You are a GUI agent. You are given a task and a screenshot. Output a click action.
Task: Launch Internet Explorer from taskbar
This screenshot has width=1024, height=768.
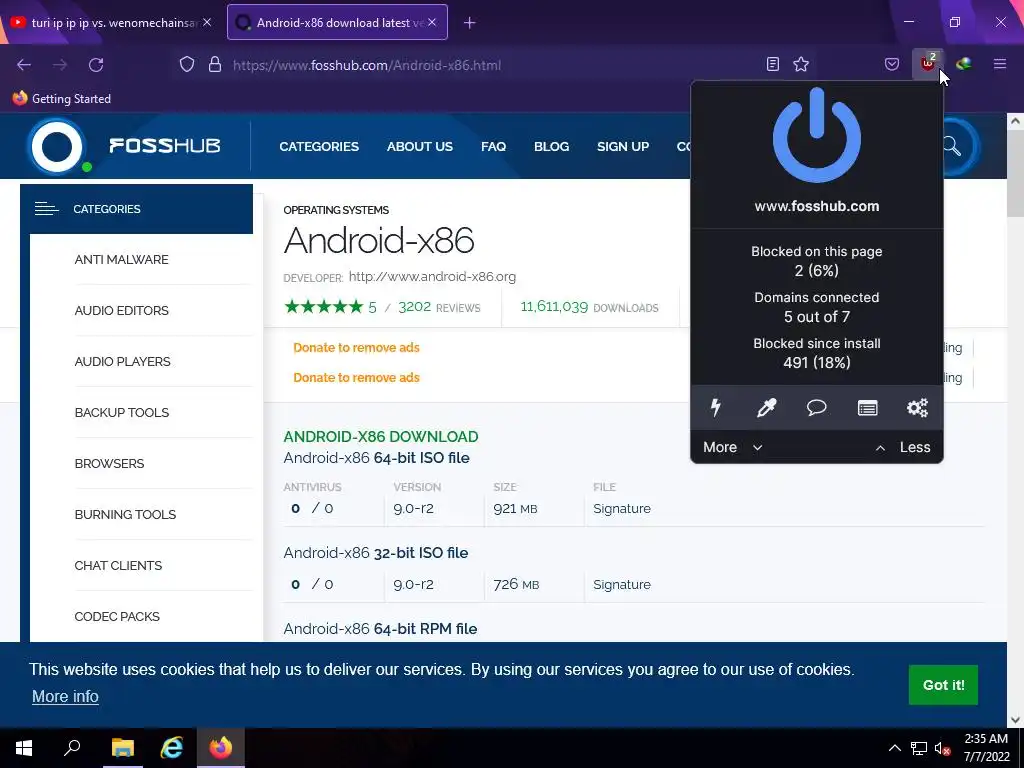(x=171, y=748)
